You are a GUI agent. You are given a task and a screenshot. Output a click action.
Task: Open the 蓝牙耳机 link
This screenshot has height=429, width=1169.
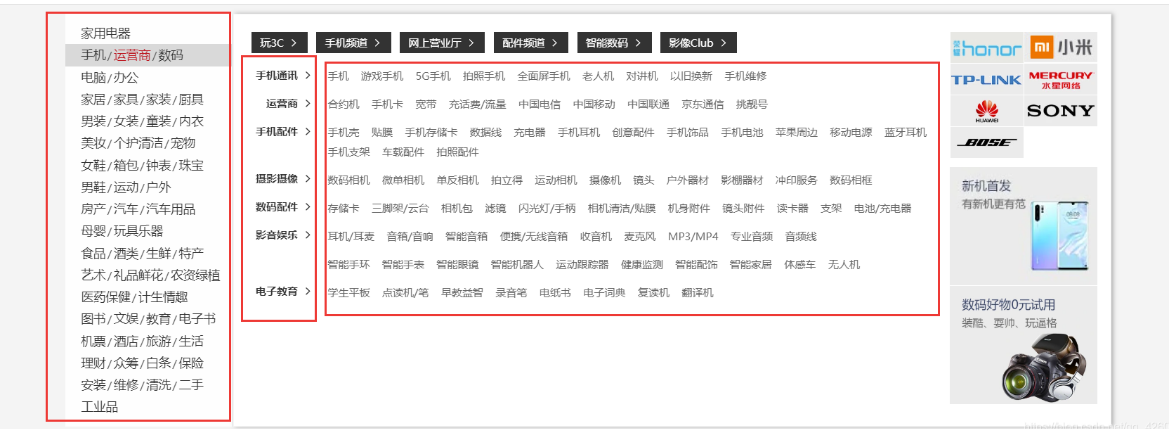906,133
